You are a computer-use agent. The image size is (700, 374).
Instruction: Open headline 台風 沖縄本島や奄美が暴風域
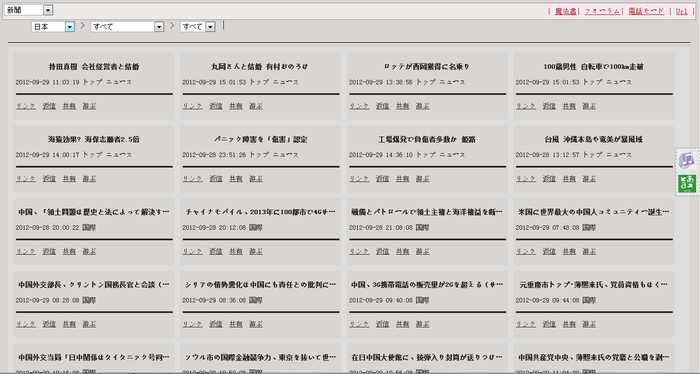(593, 139)
